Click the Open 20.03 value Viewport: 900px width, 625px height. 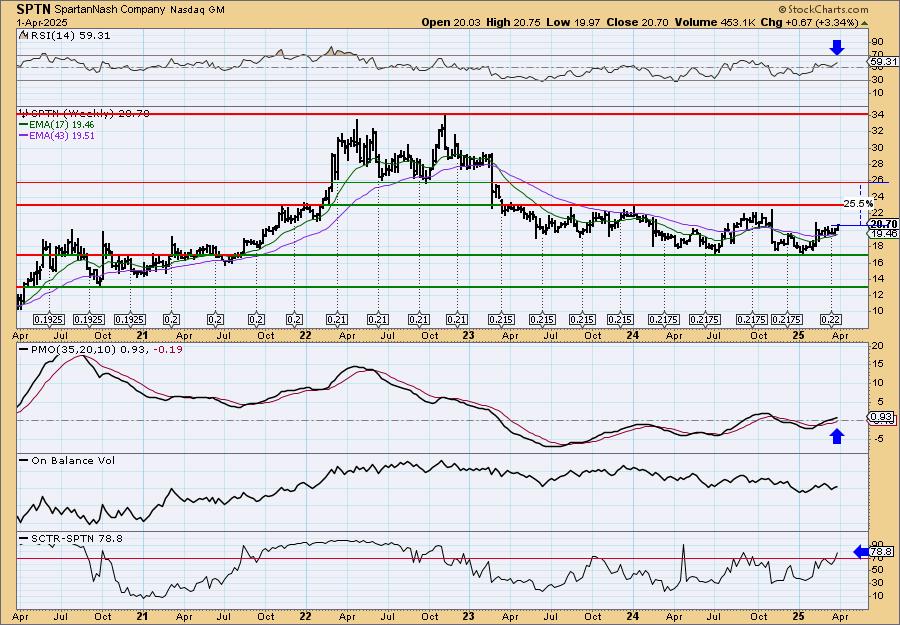451,22
